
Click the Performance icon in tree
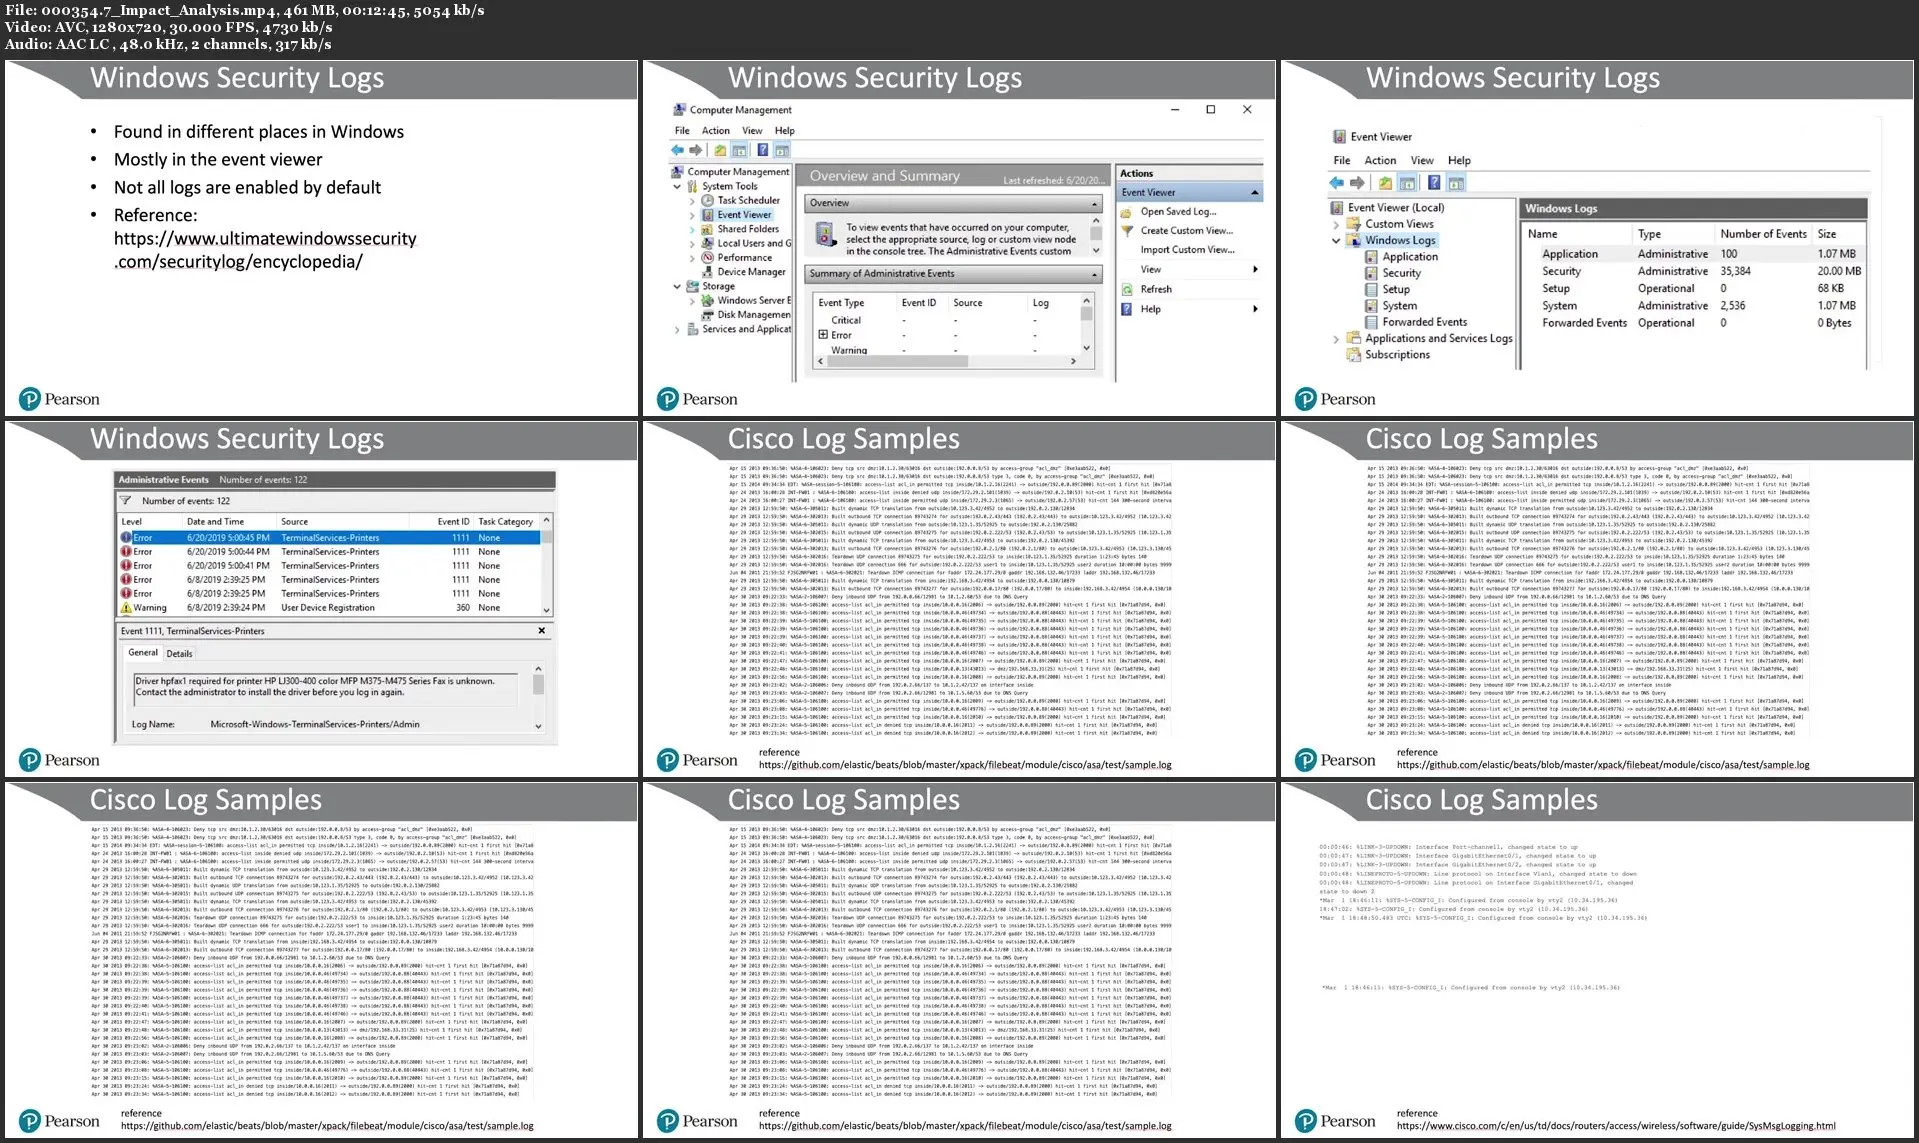[x=707, y=257]
